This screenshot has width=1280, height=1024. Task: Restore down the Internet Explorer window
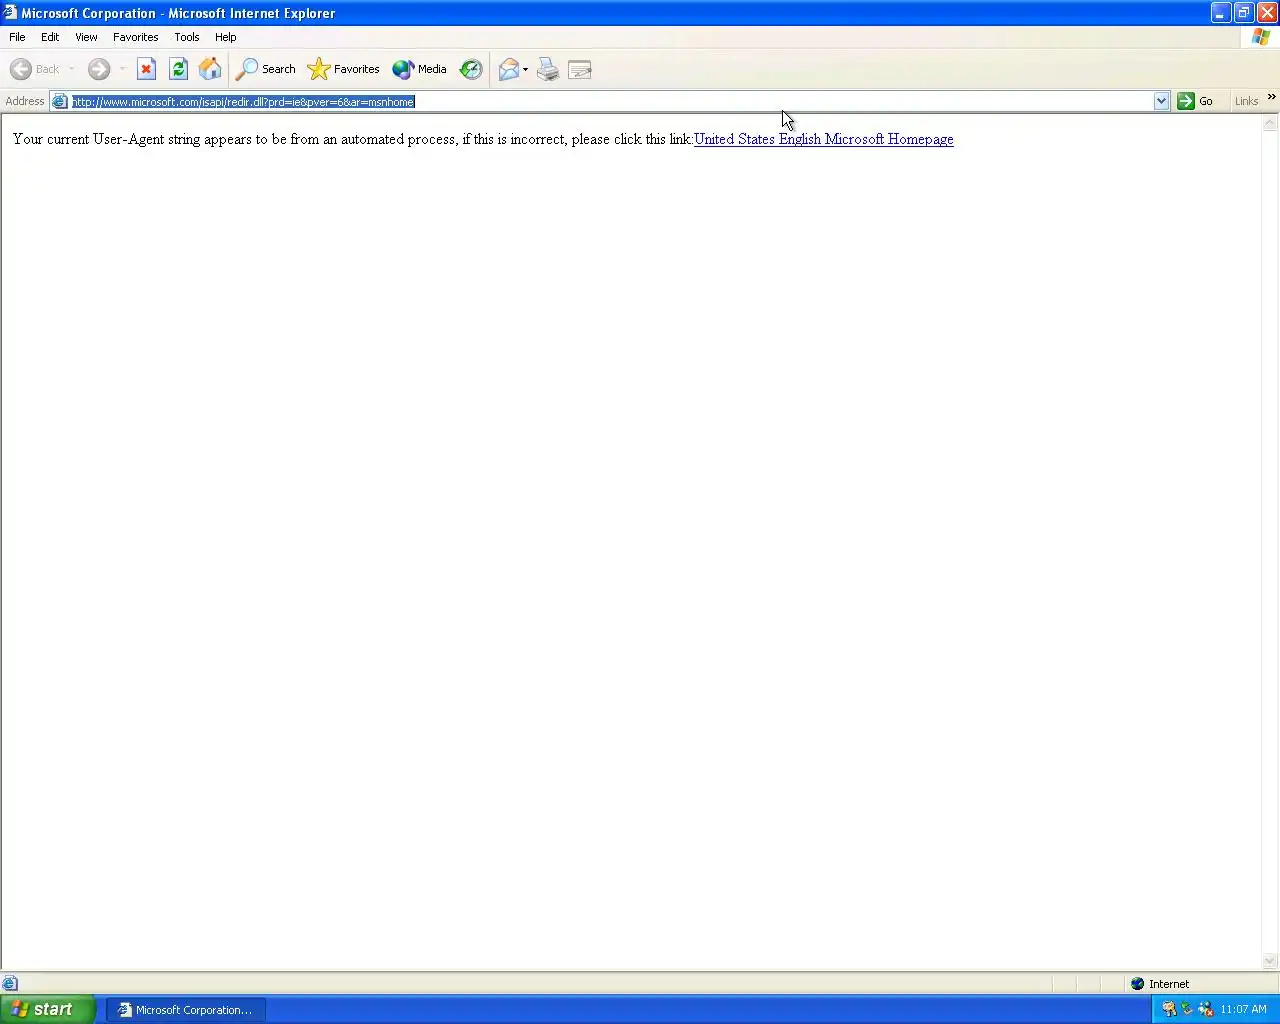1244,13
